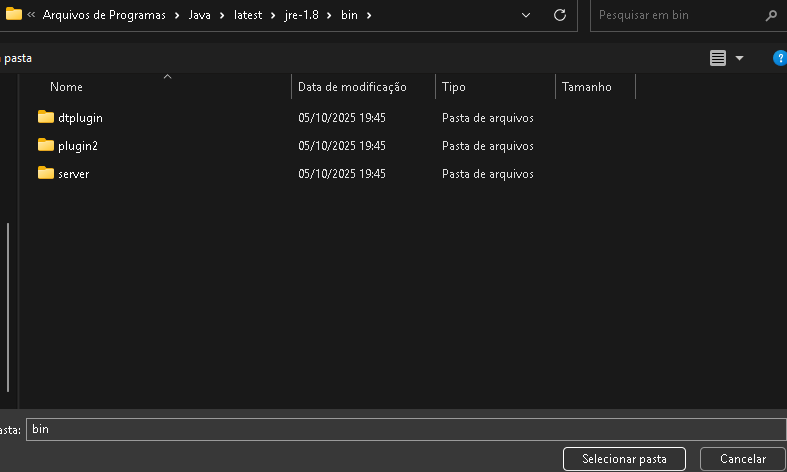787x472 pixels.
Task: Select the plugin2 folder name
Action: pos(78,146)
